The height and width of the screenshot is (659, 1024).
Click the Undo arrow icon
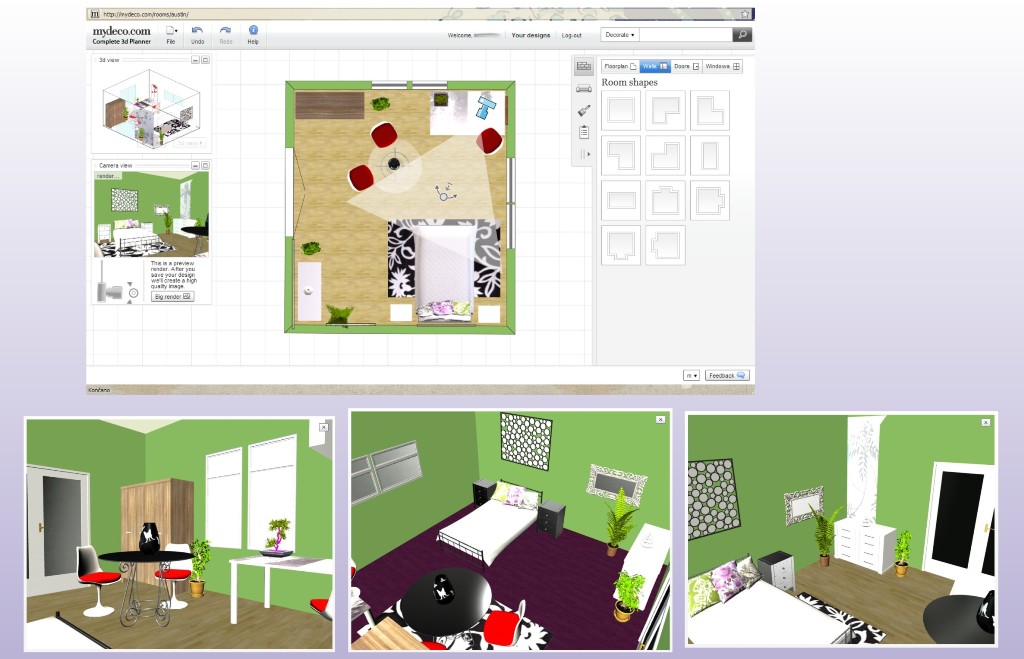(197, 30)
